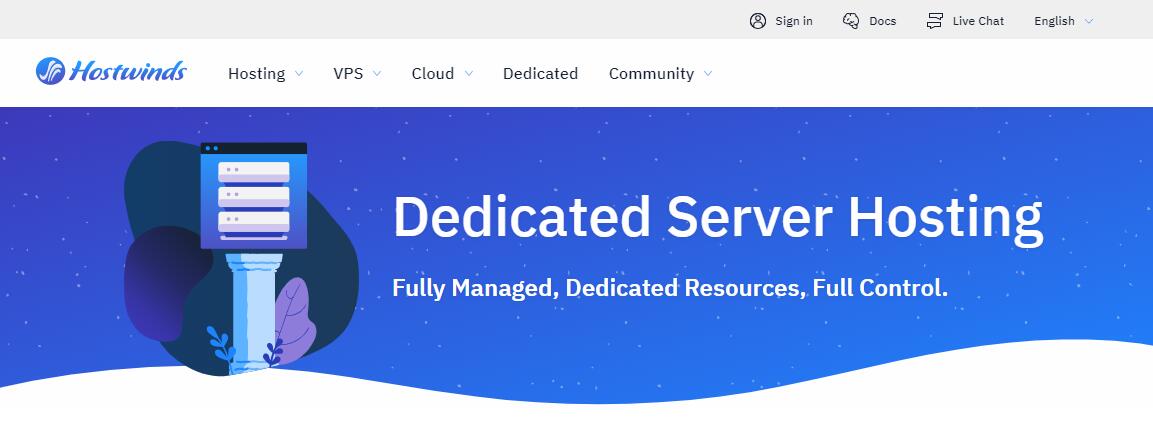Click the server pillar illustration
The image size is (1153, 442).
coord(241,258)
